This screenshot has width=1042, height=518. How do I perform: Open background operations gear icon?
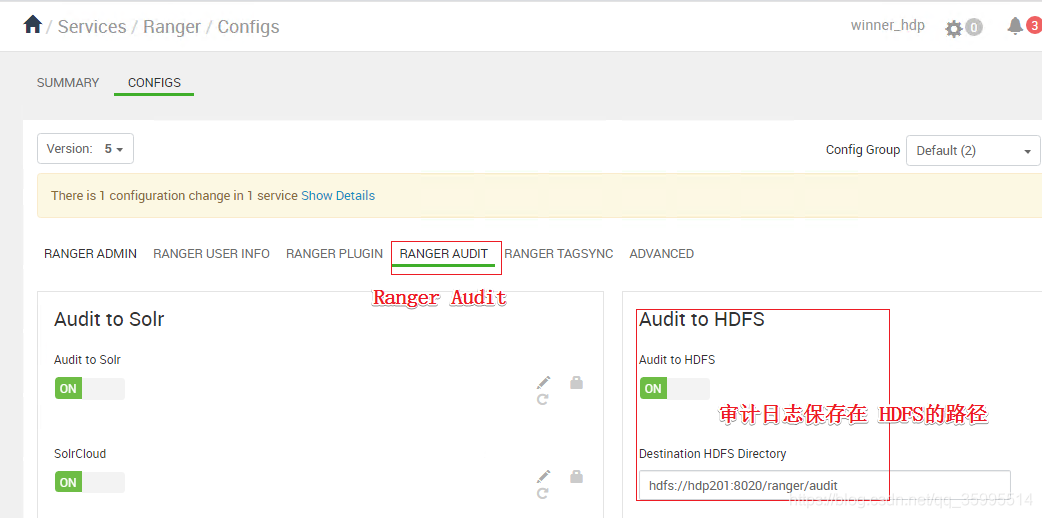[954, 29]
